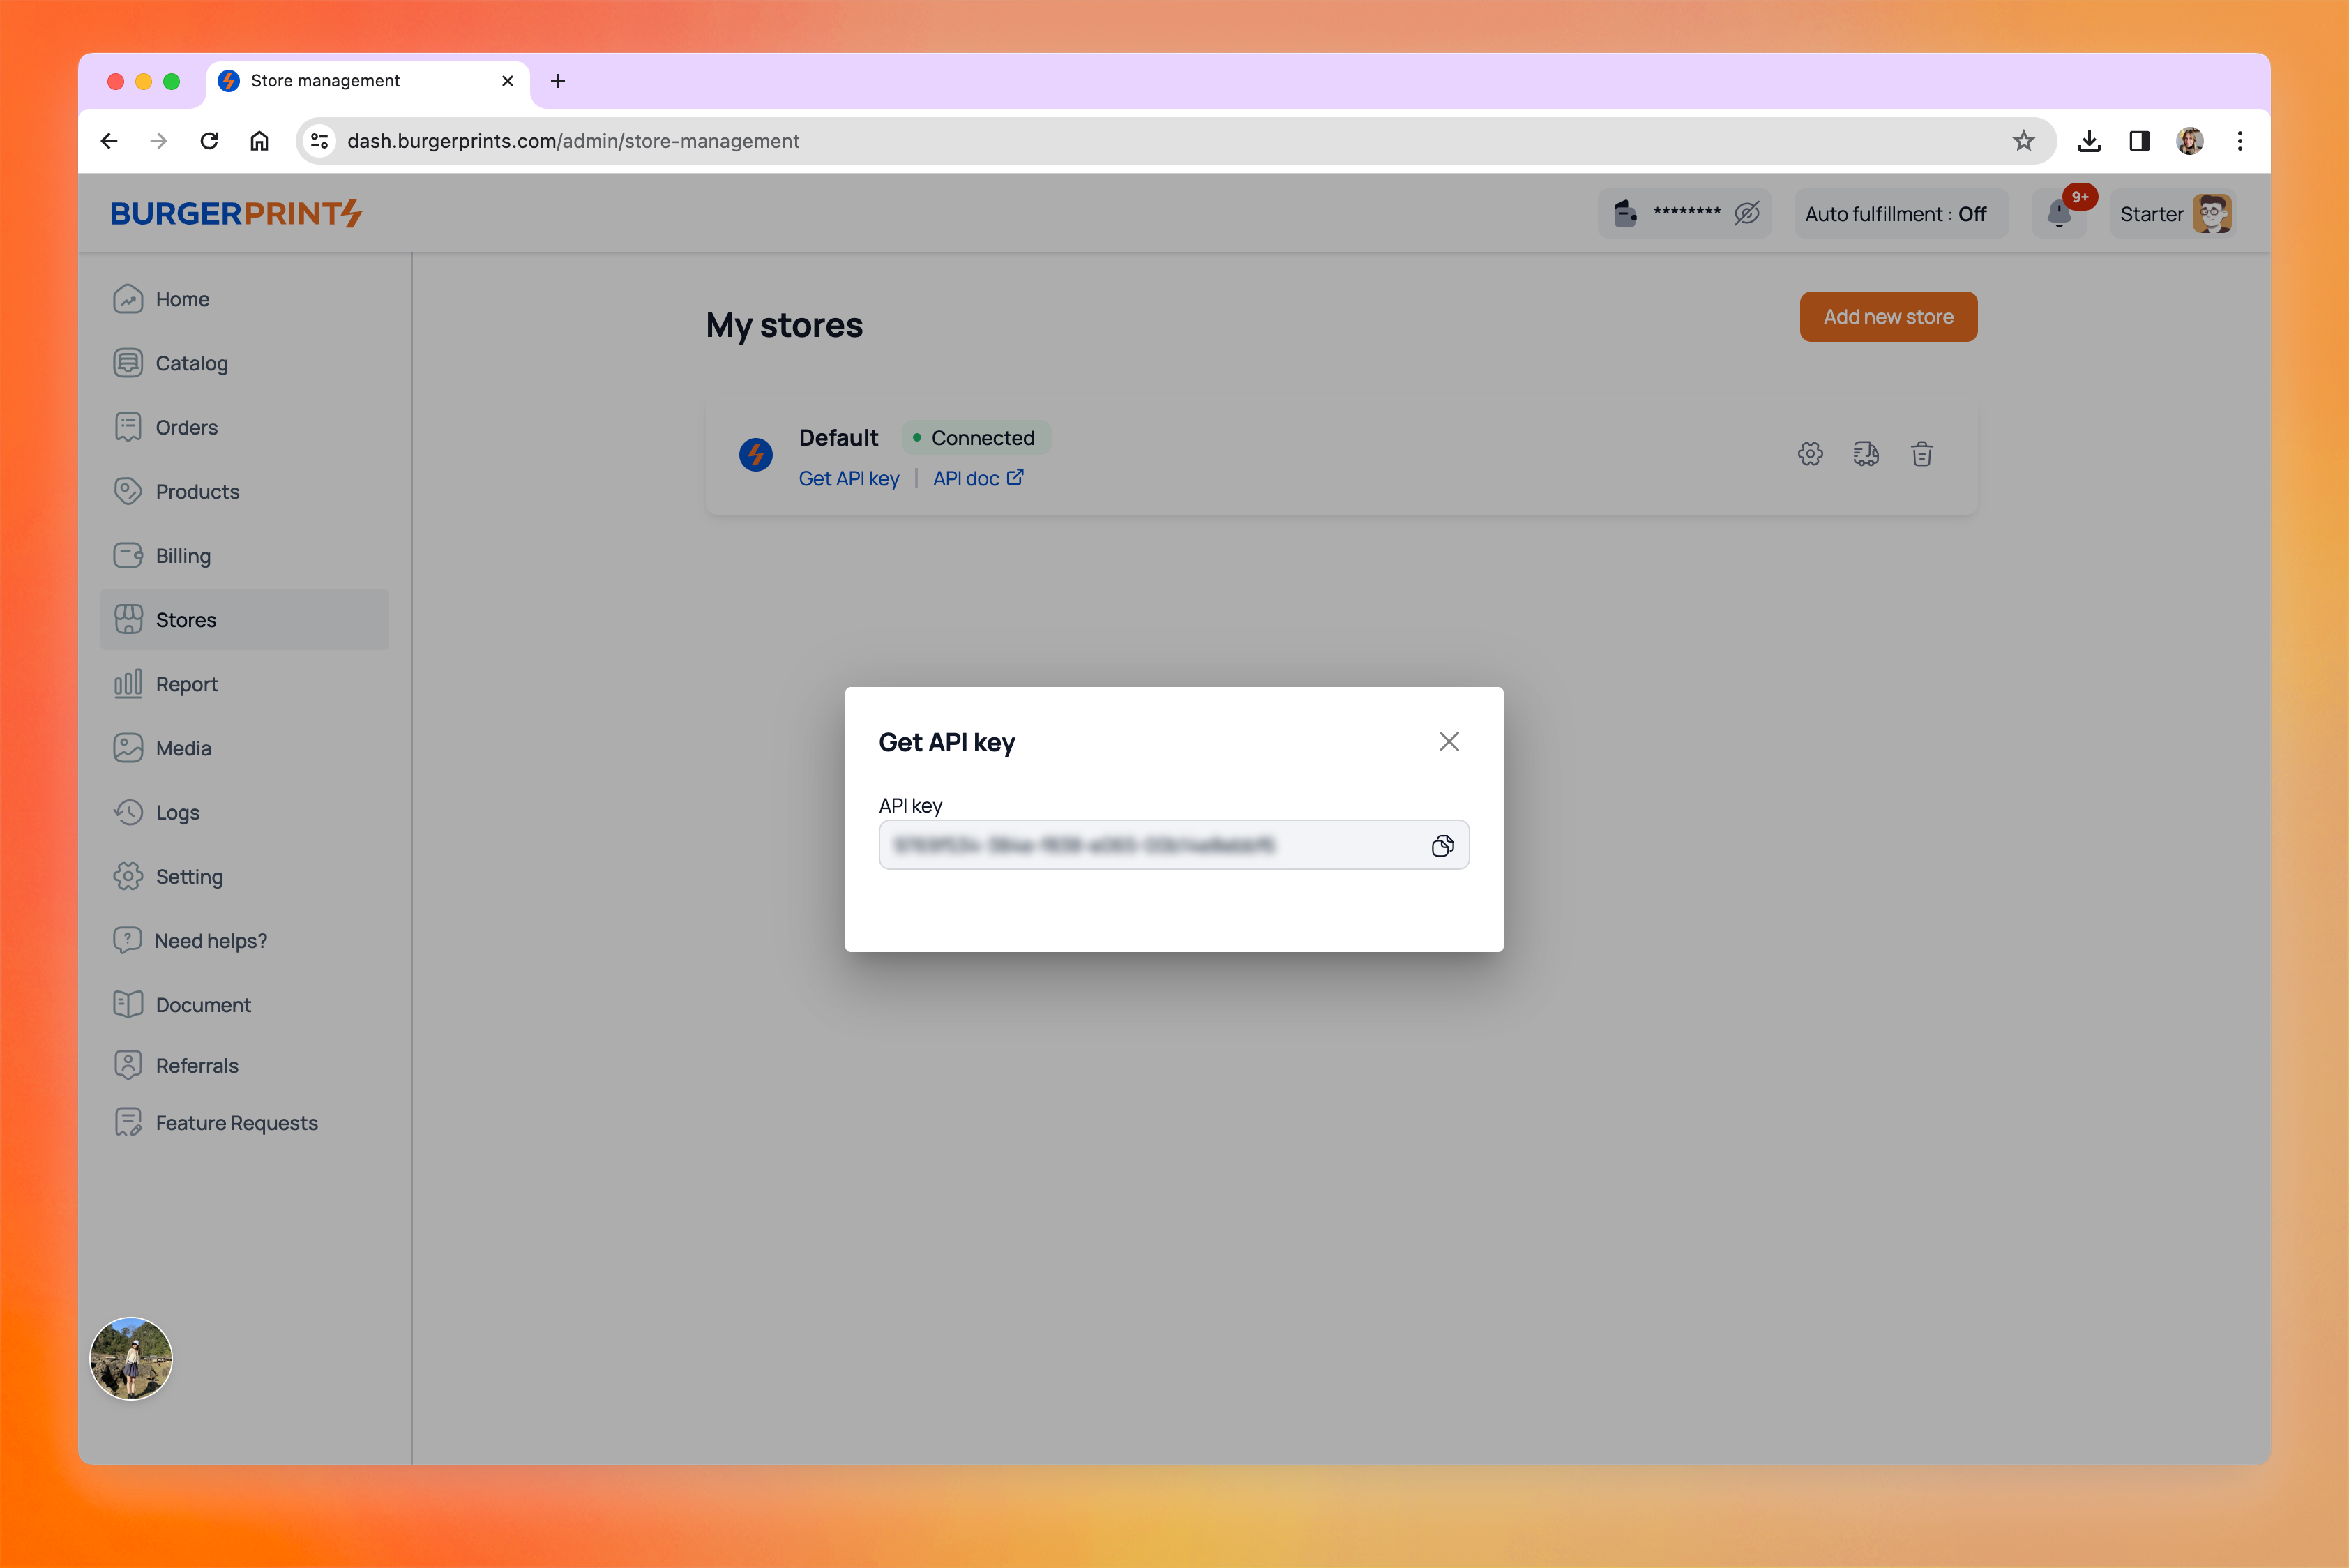Go to Catalog in the sidebar
This screenshot has height=1568, width=2349.
(x=191, y=363)
